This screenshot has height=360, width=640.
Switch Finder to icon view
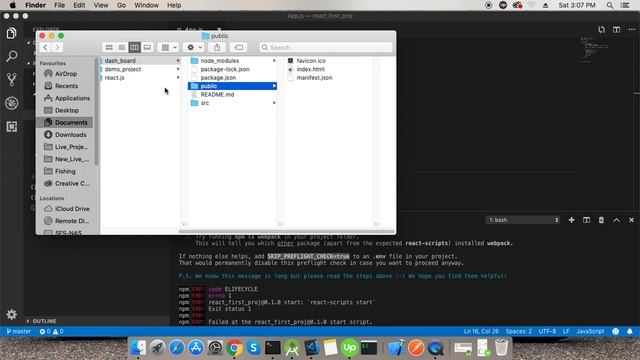coord(109,47)
